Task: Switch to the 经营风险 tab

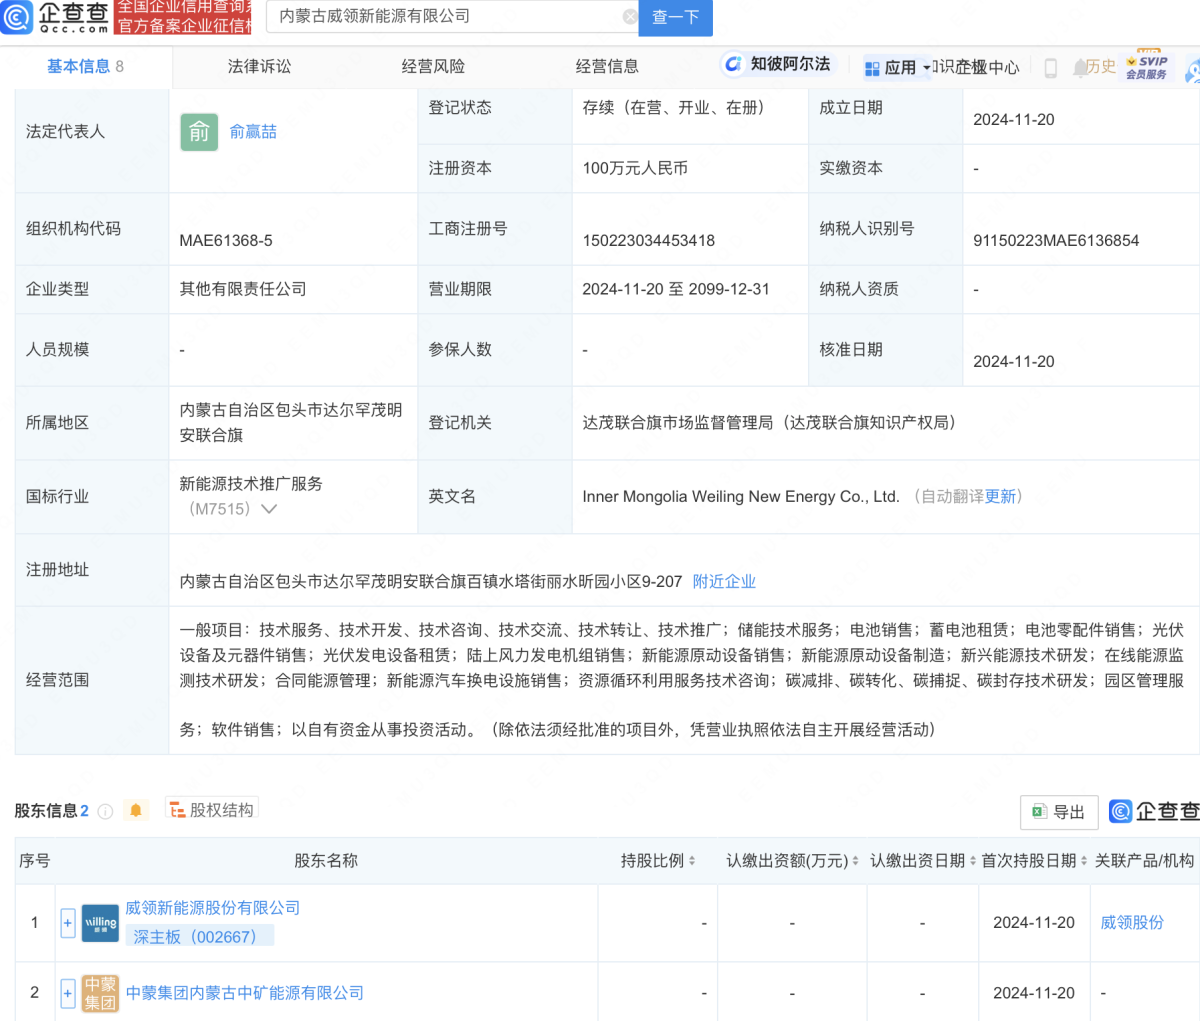Action: pyautogui.click(x=433, y=66)
